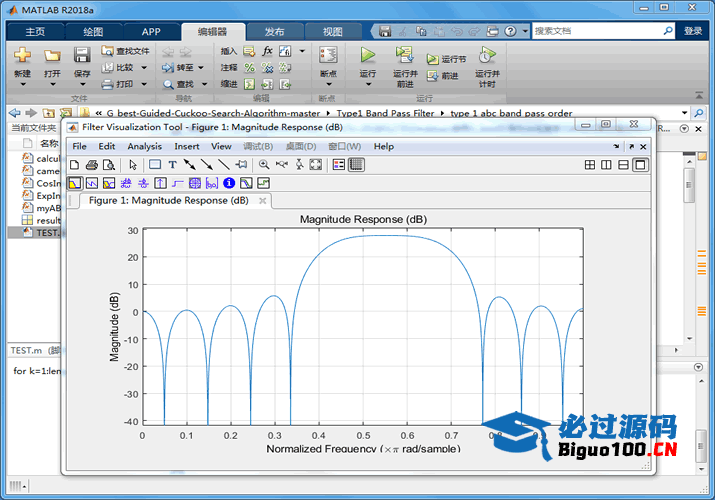Open the Analysis menu
The width and height of the screenshot is (715, 500).
pyautogui.click(x=144, y=146)
